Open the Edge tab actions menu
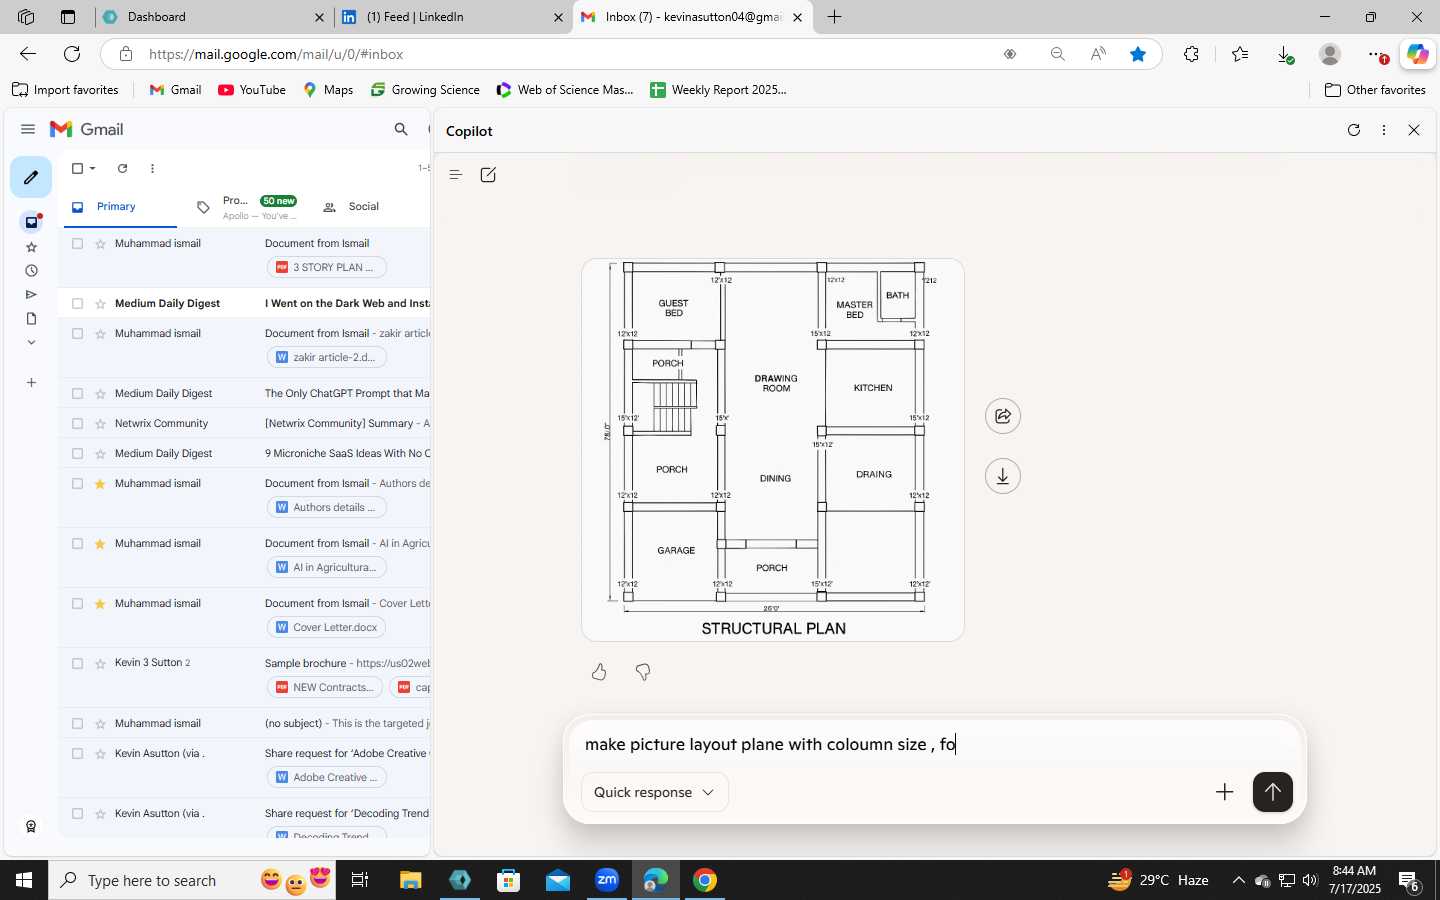This screenshot has height=900, width=1440. coord(68,17)
